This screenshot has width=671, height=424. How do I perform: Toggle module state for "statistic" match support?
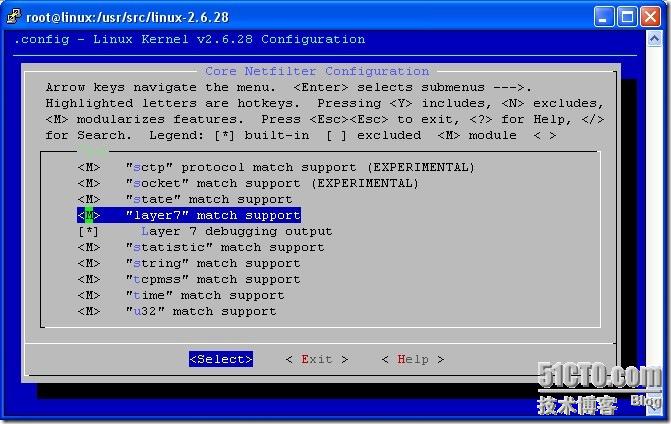[x=89, y=247]
